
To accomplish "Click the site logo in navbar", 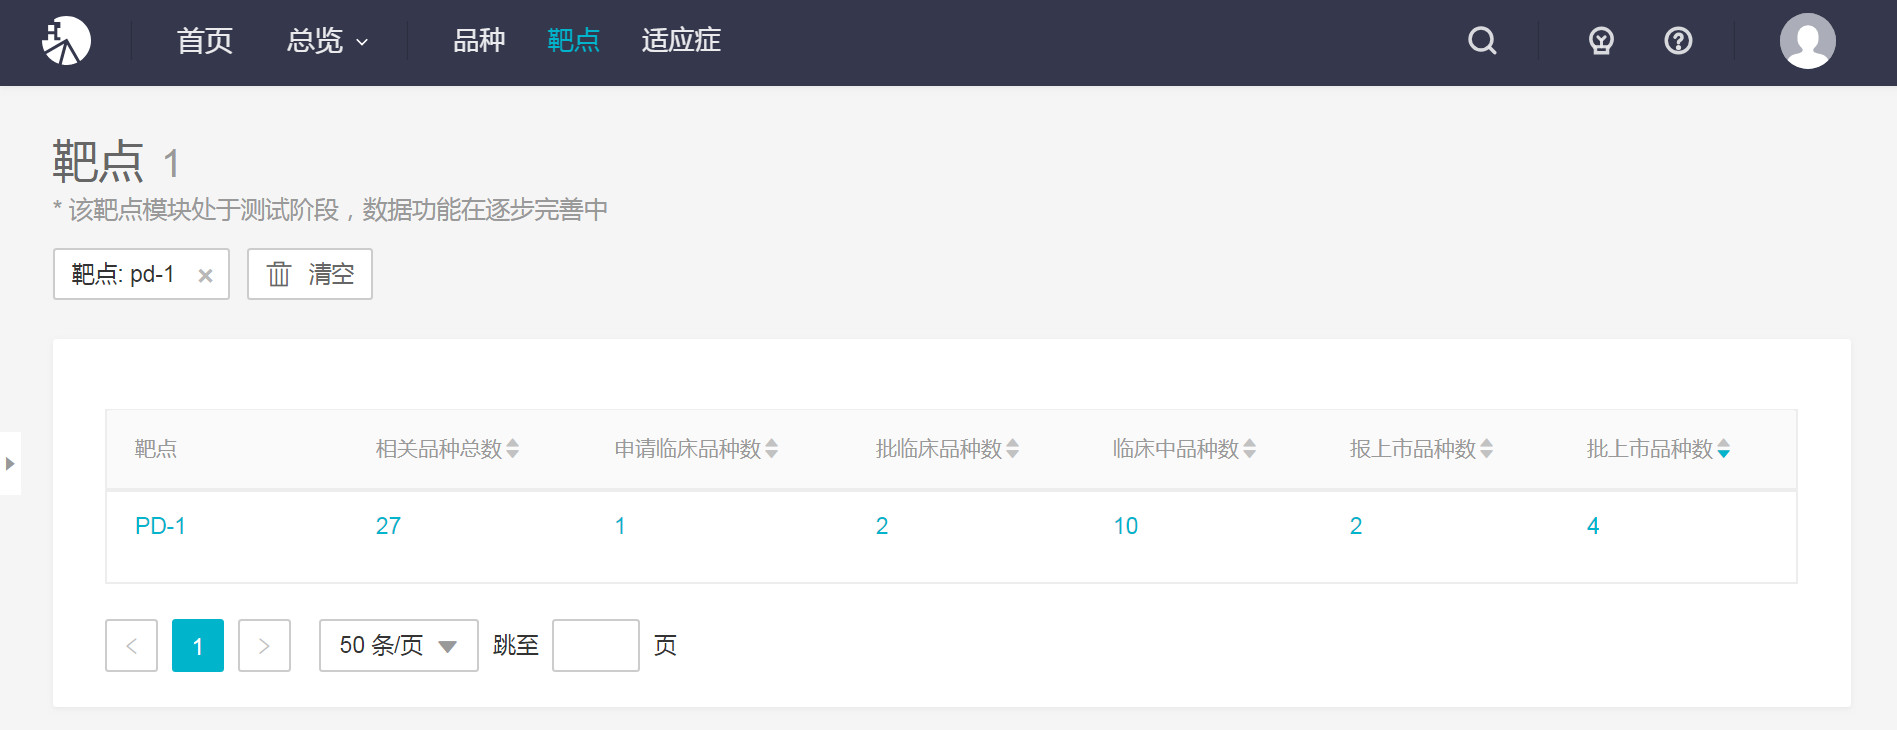I will coord(66,41).
